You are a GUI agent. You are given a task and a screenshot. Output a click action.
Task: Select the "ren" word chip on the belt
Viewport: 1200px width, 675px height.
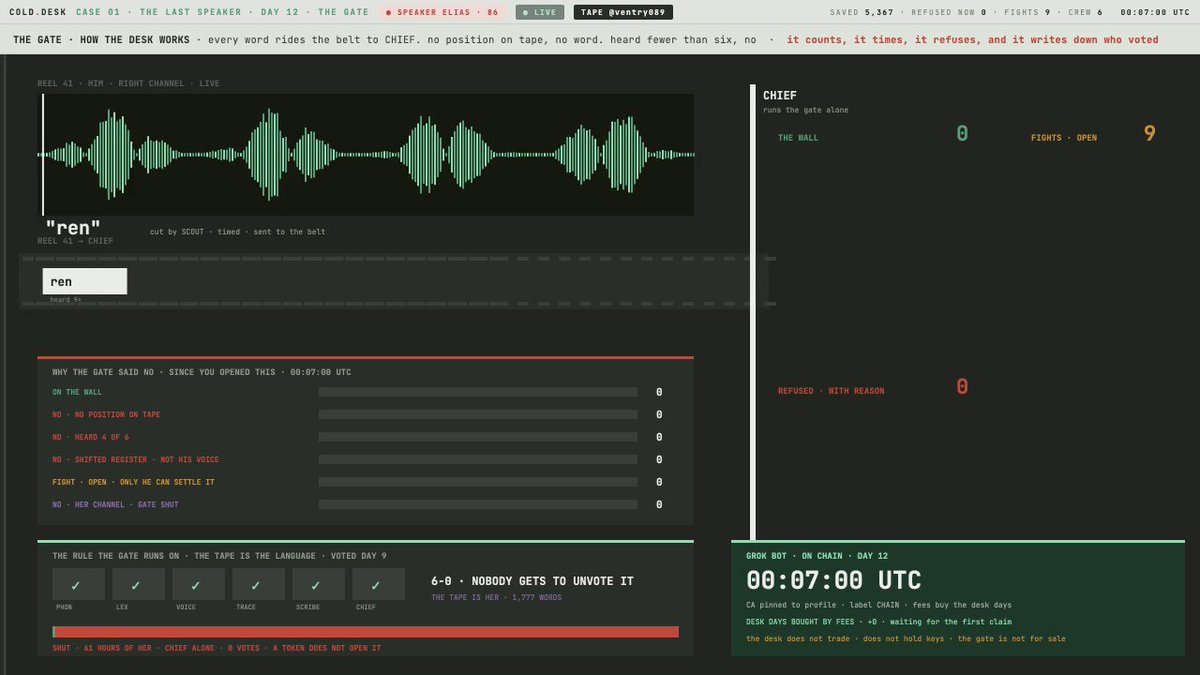85,281
